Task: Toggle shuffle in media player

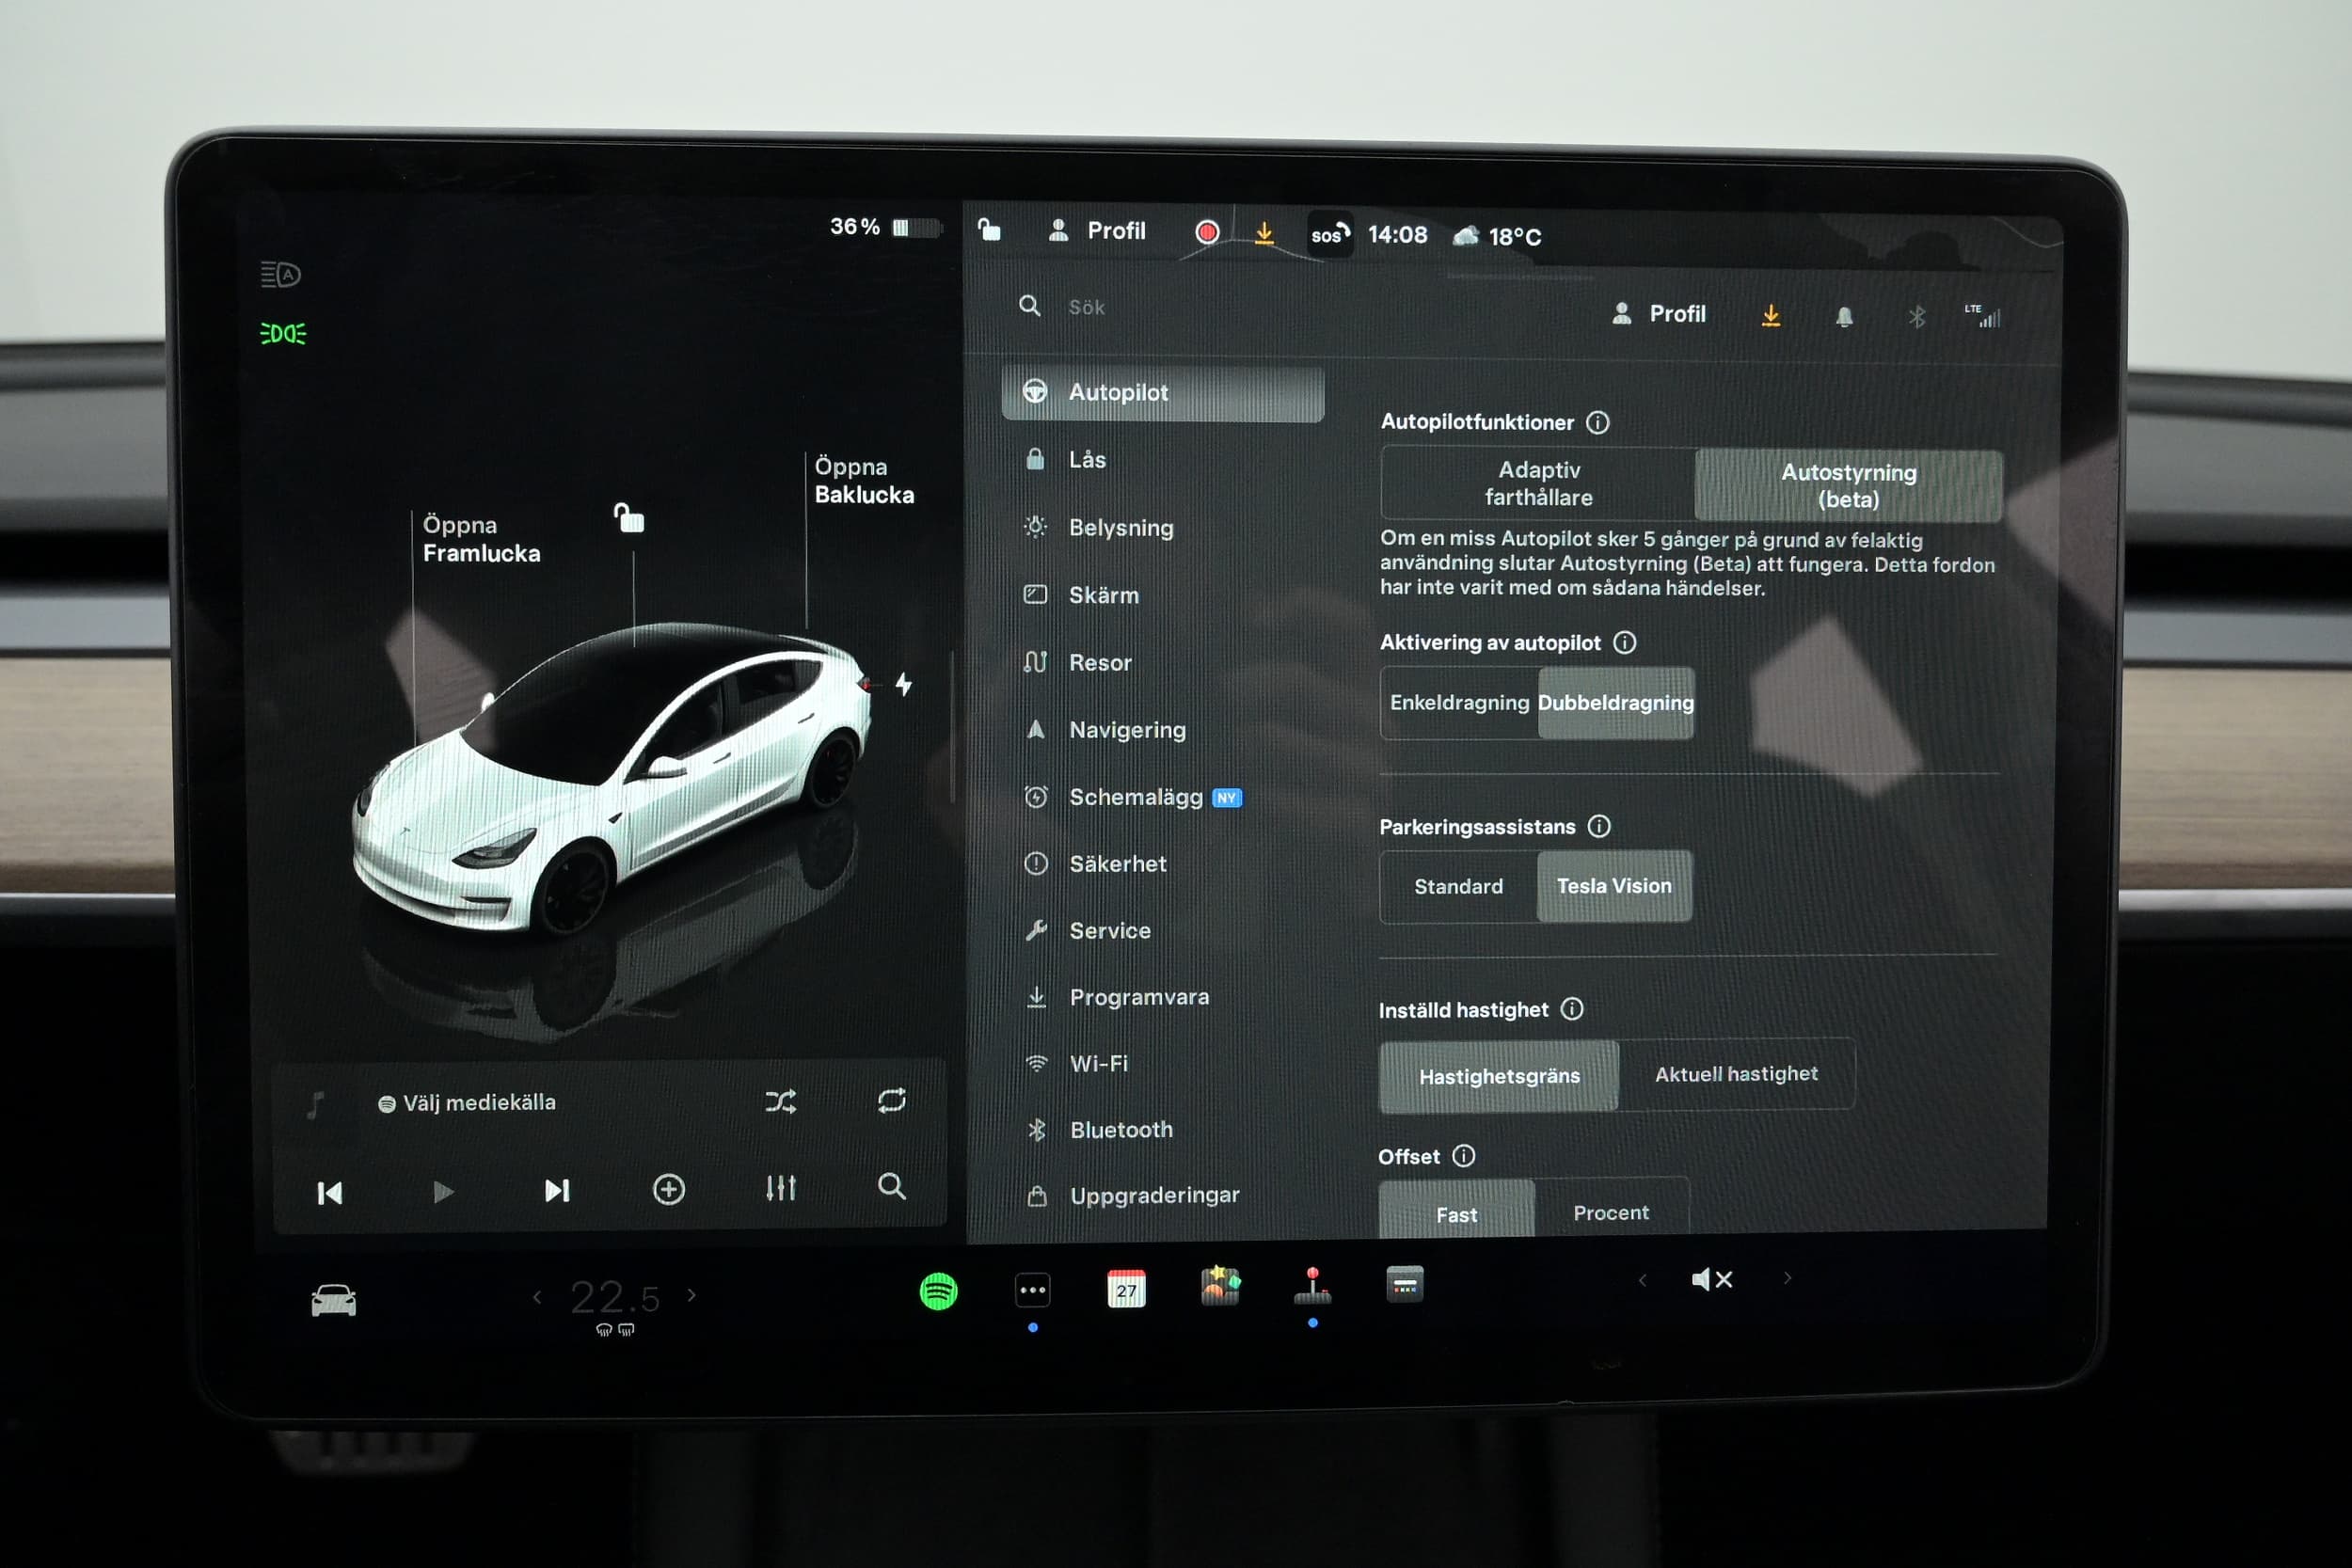Action: coord(781,1102)
